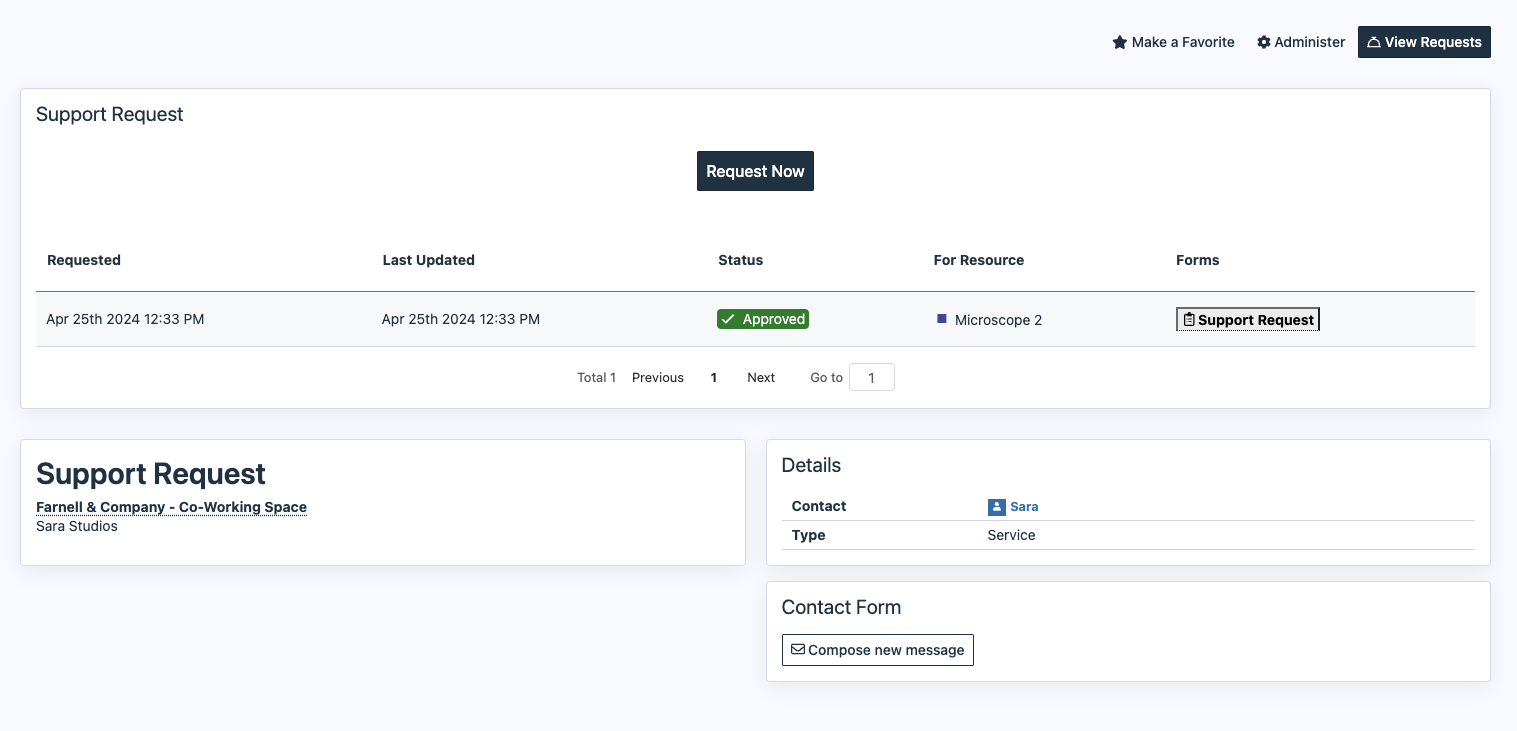1517x731 pixels.
Task: Click the For Resource column header
Action: coord(978,260)
